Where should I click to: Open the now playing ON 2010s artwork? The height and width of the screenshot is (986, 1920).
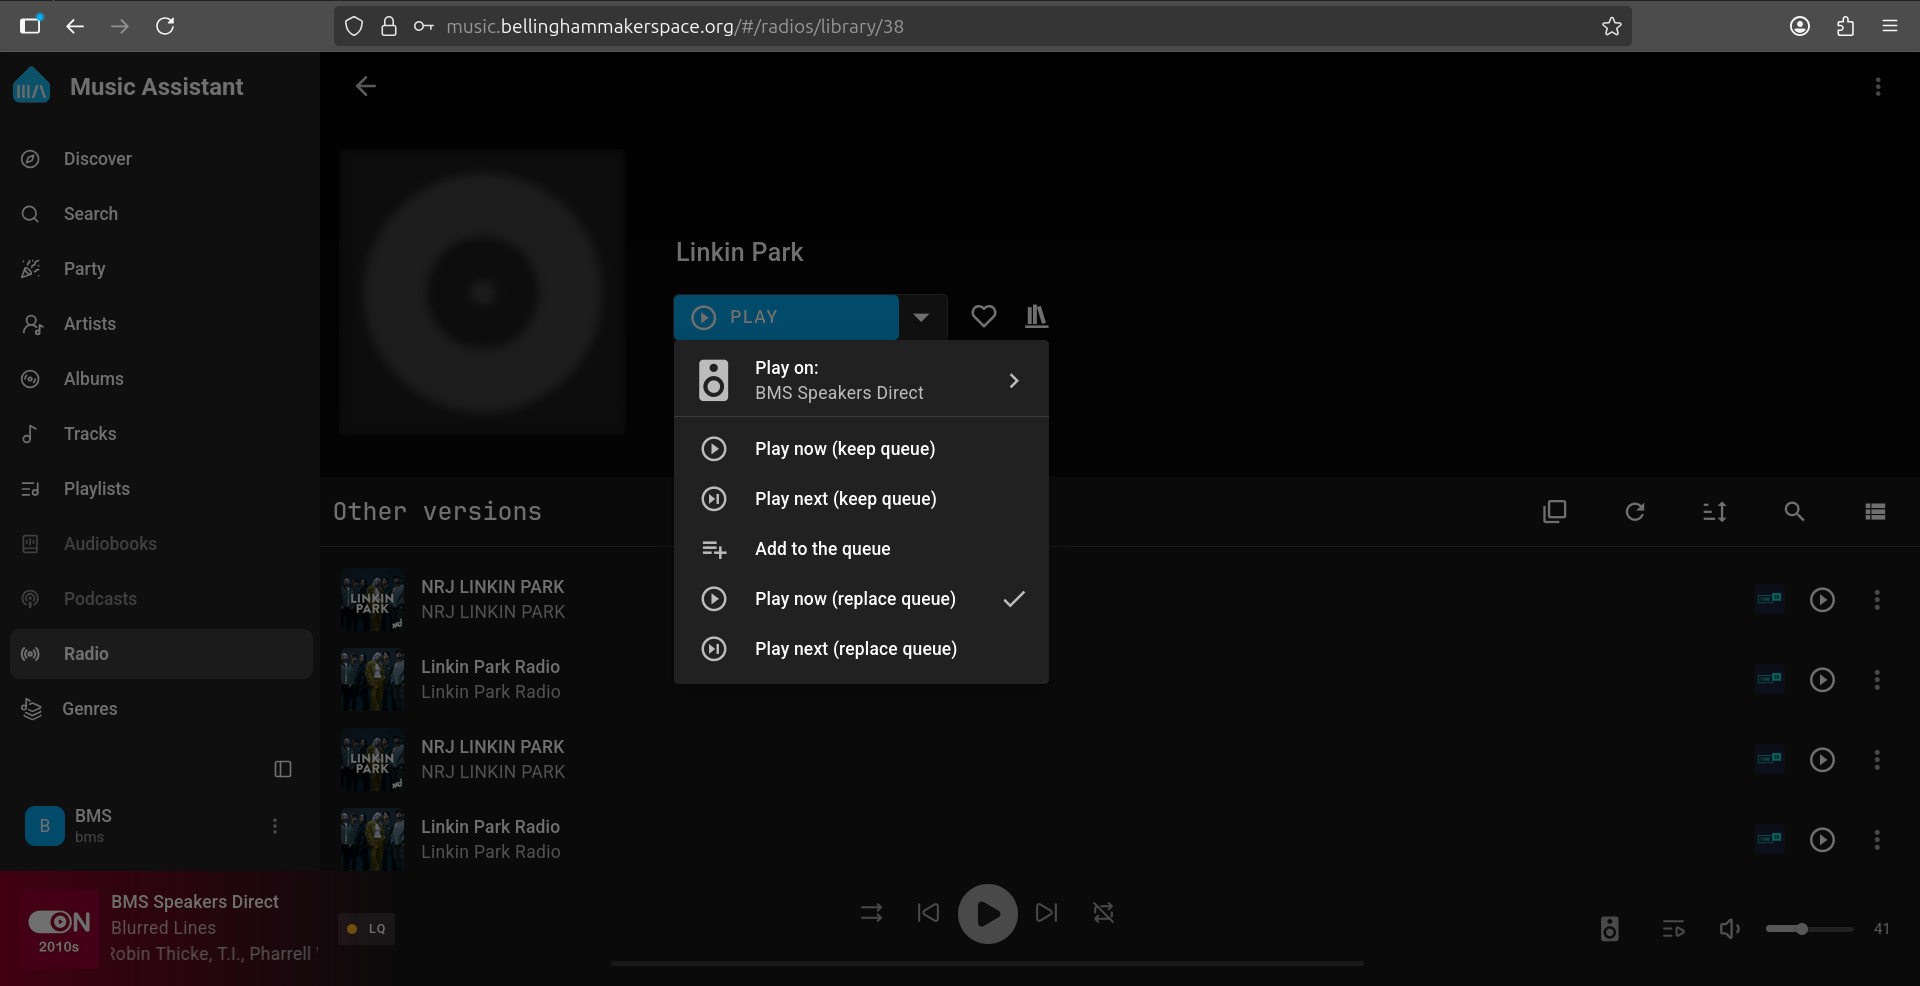coord(59,929)
